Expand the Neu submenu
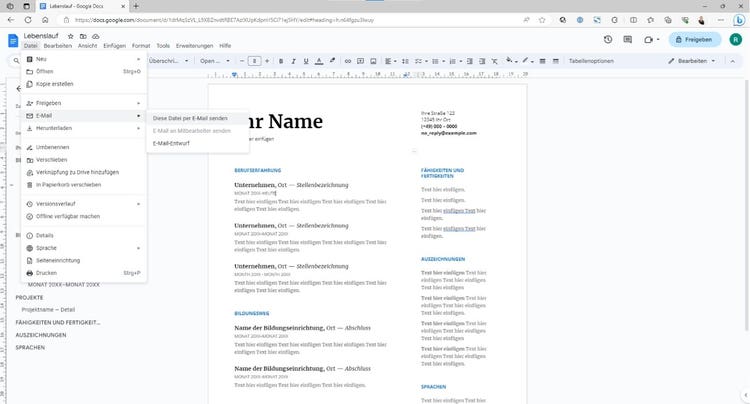Image resolution: width=750 pixels, height=404 pixels. [84, 59]
